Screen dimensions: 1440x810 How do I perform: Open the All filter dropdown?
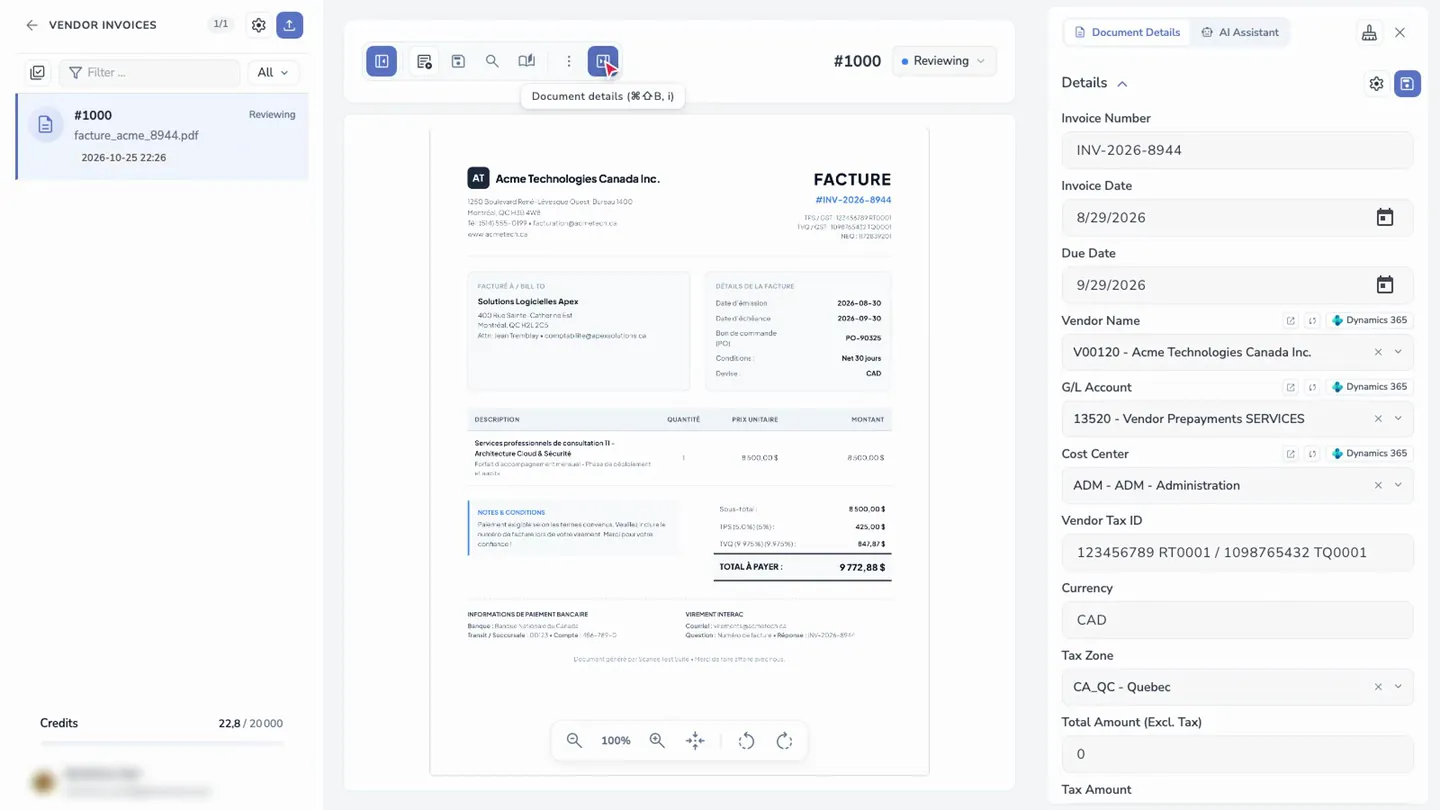pos(272,72)
